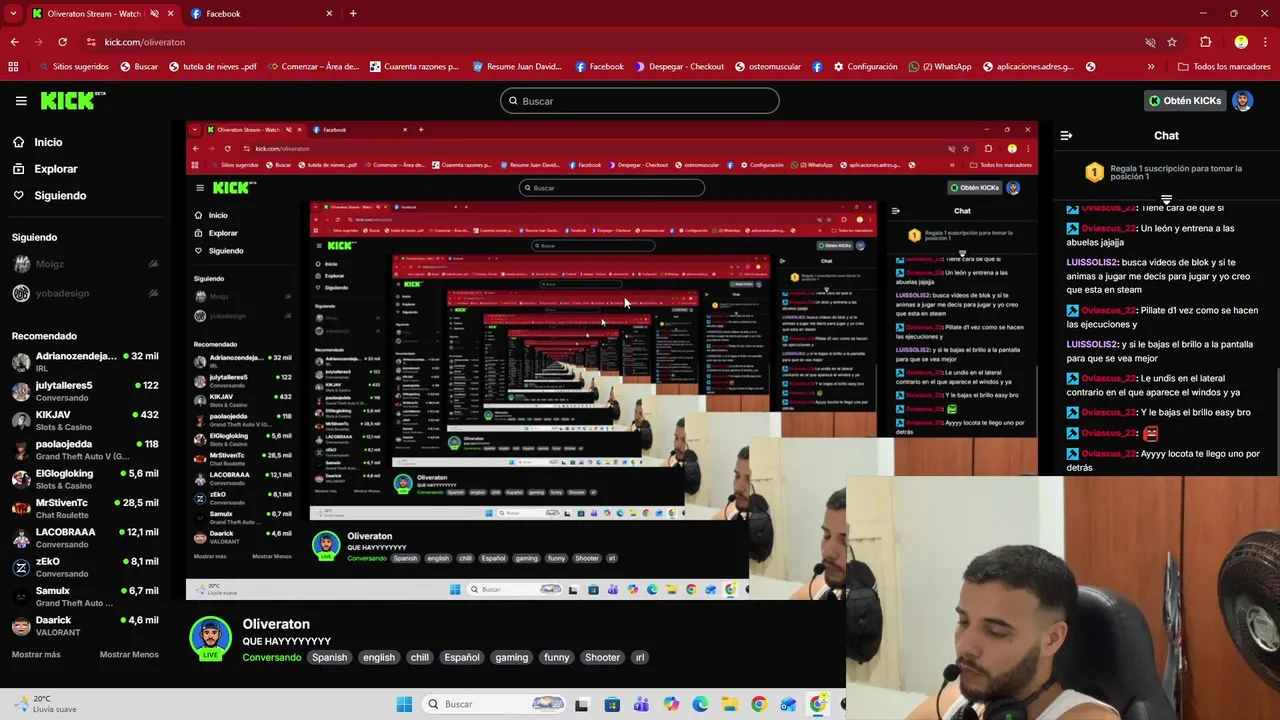Open followed channel Moigz
The image size is (1280, 720).
[85, 264]
